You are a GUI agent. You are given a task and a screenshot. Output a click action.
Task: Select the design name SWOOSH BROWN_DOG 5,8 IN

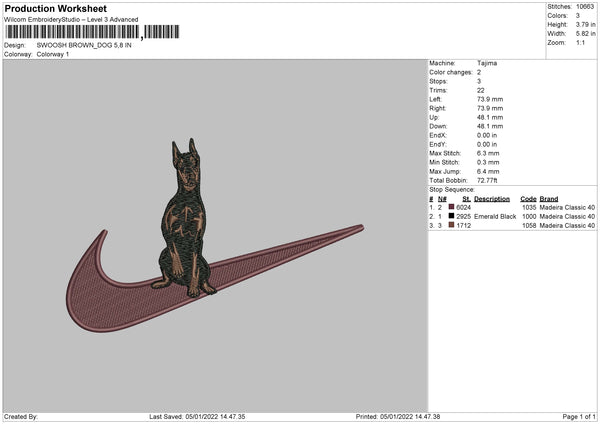click(x=84, y=45)
